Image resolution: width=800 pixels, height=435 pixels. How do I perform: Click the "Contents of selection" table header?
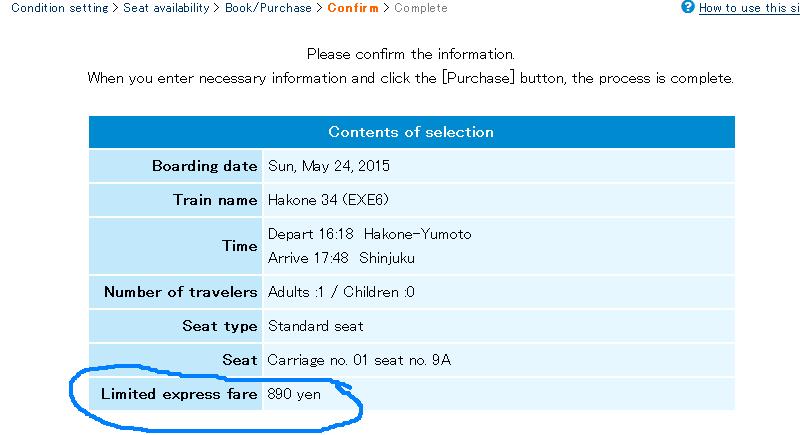pyautogui.click(x=411, y=132)
